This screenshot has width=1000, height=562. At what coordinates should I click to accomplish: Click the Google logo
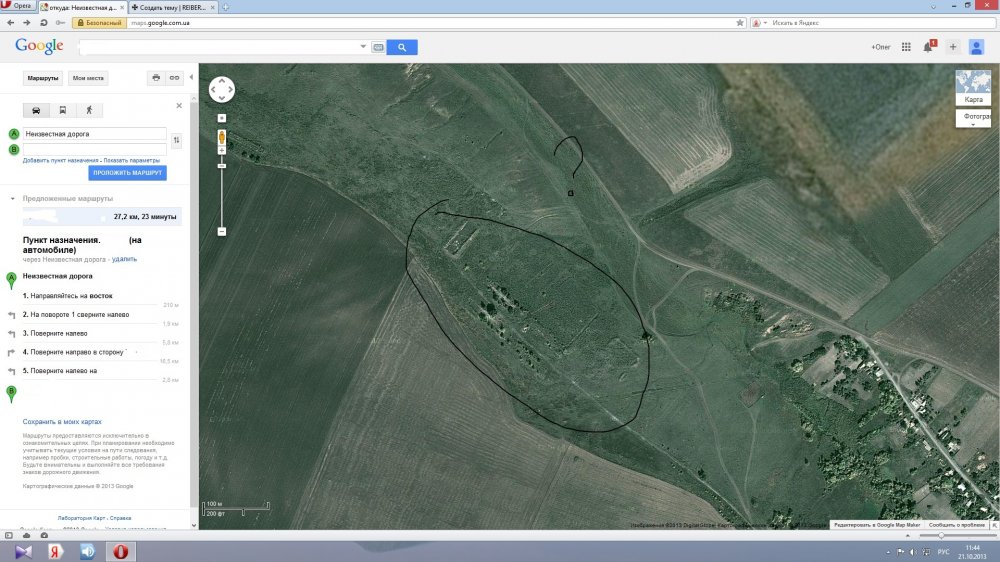pos(40,46)
